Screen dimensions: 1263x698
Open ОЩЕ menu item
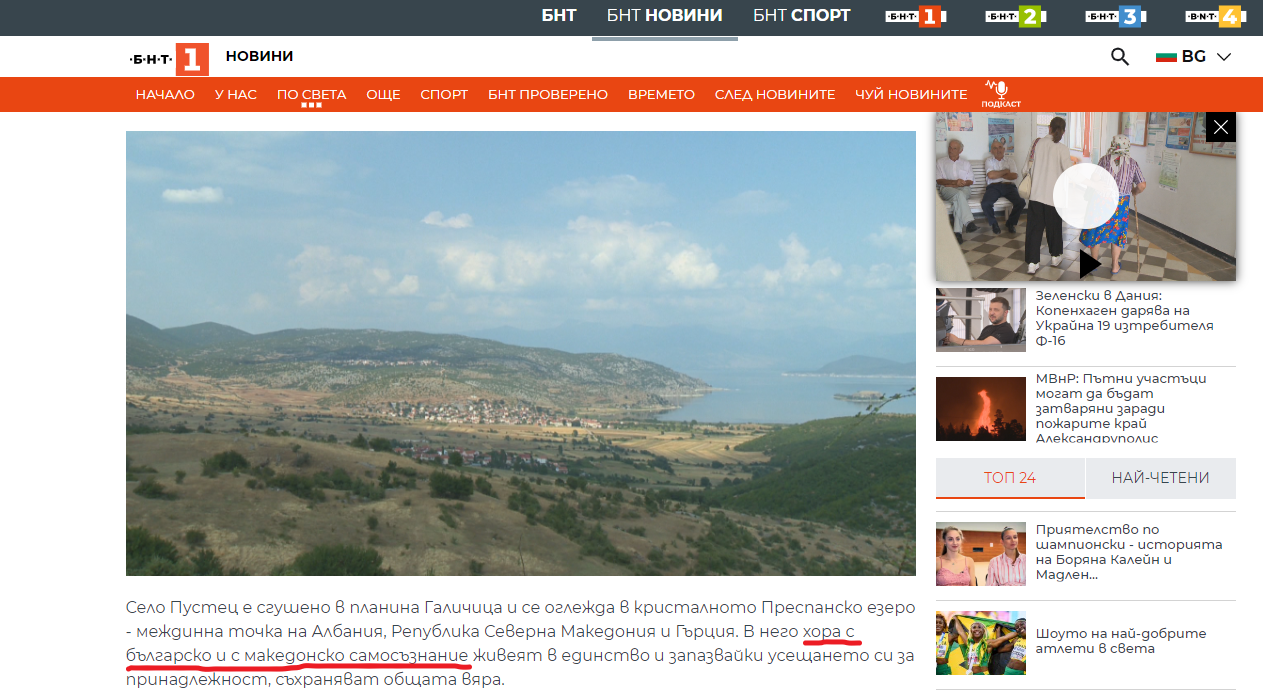click(383, 94)
